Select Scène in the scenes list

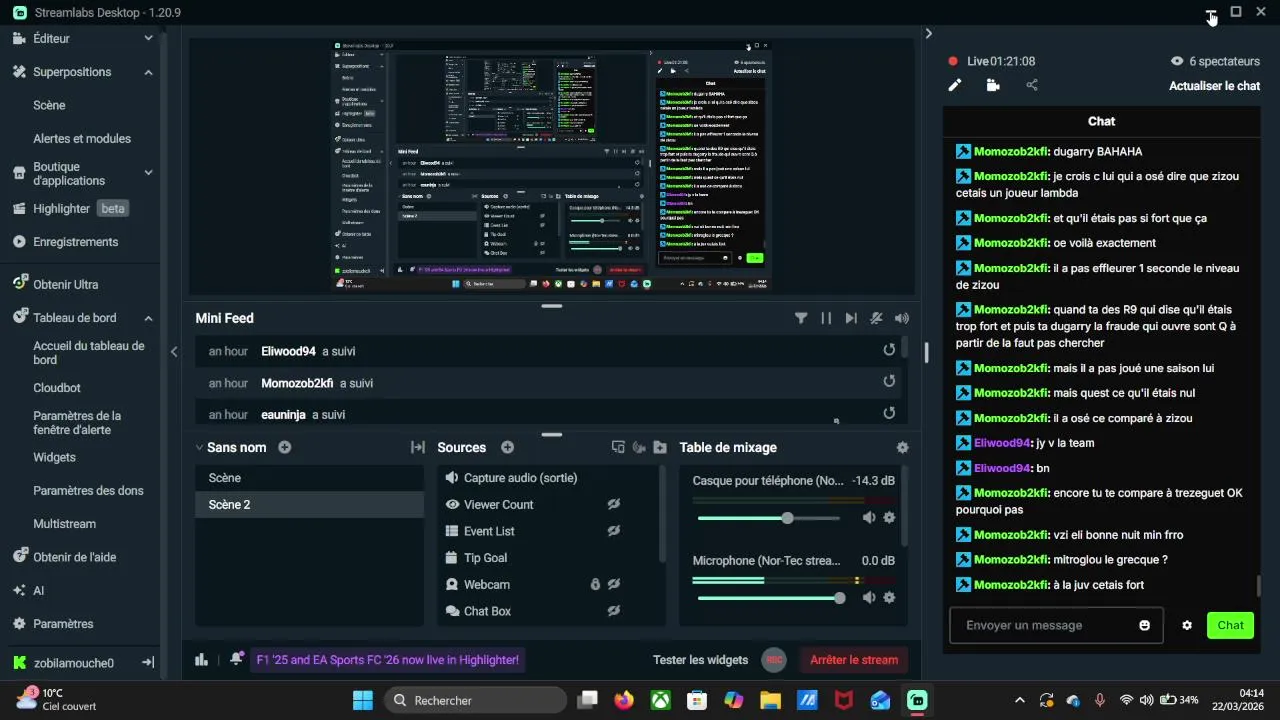point(309,478)
